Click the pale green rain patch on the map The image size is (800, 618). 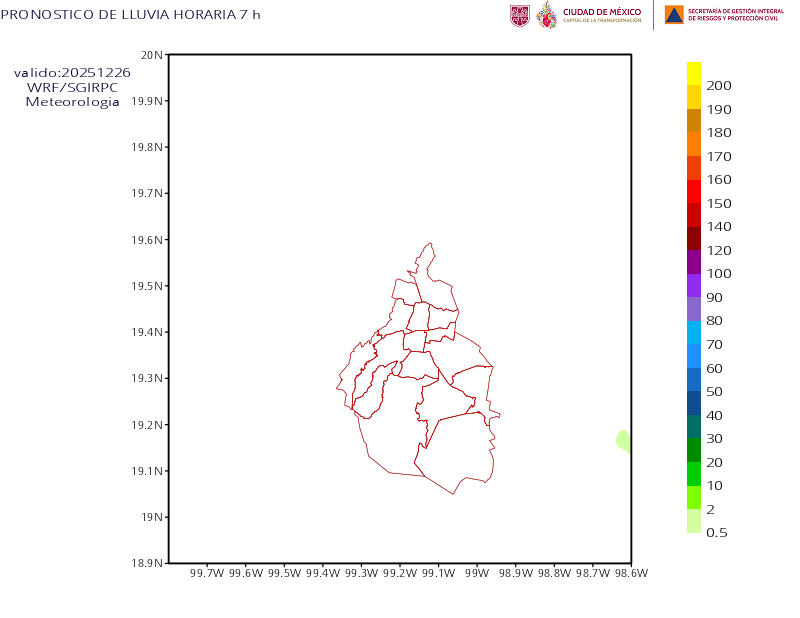(x=623, y=440)
